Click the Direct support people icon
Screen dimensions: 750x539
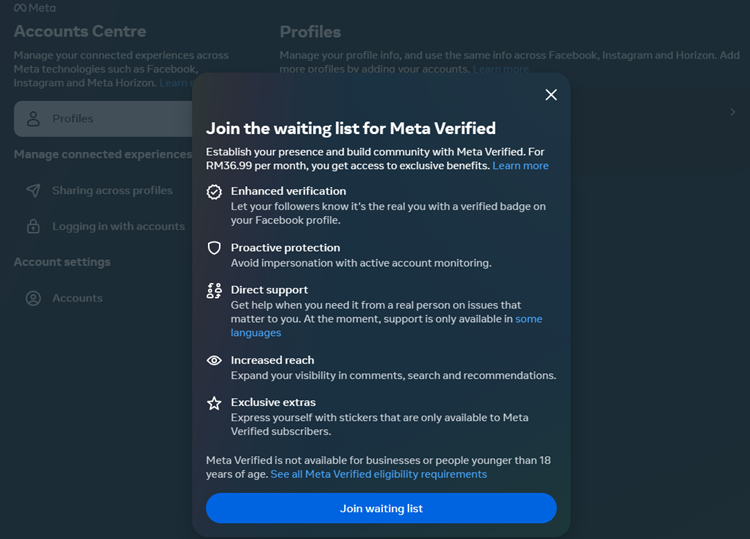point(214,290)
